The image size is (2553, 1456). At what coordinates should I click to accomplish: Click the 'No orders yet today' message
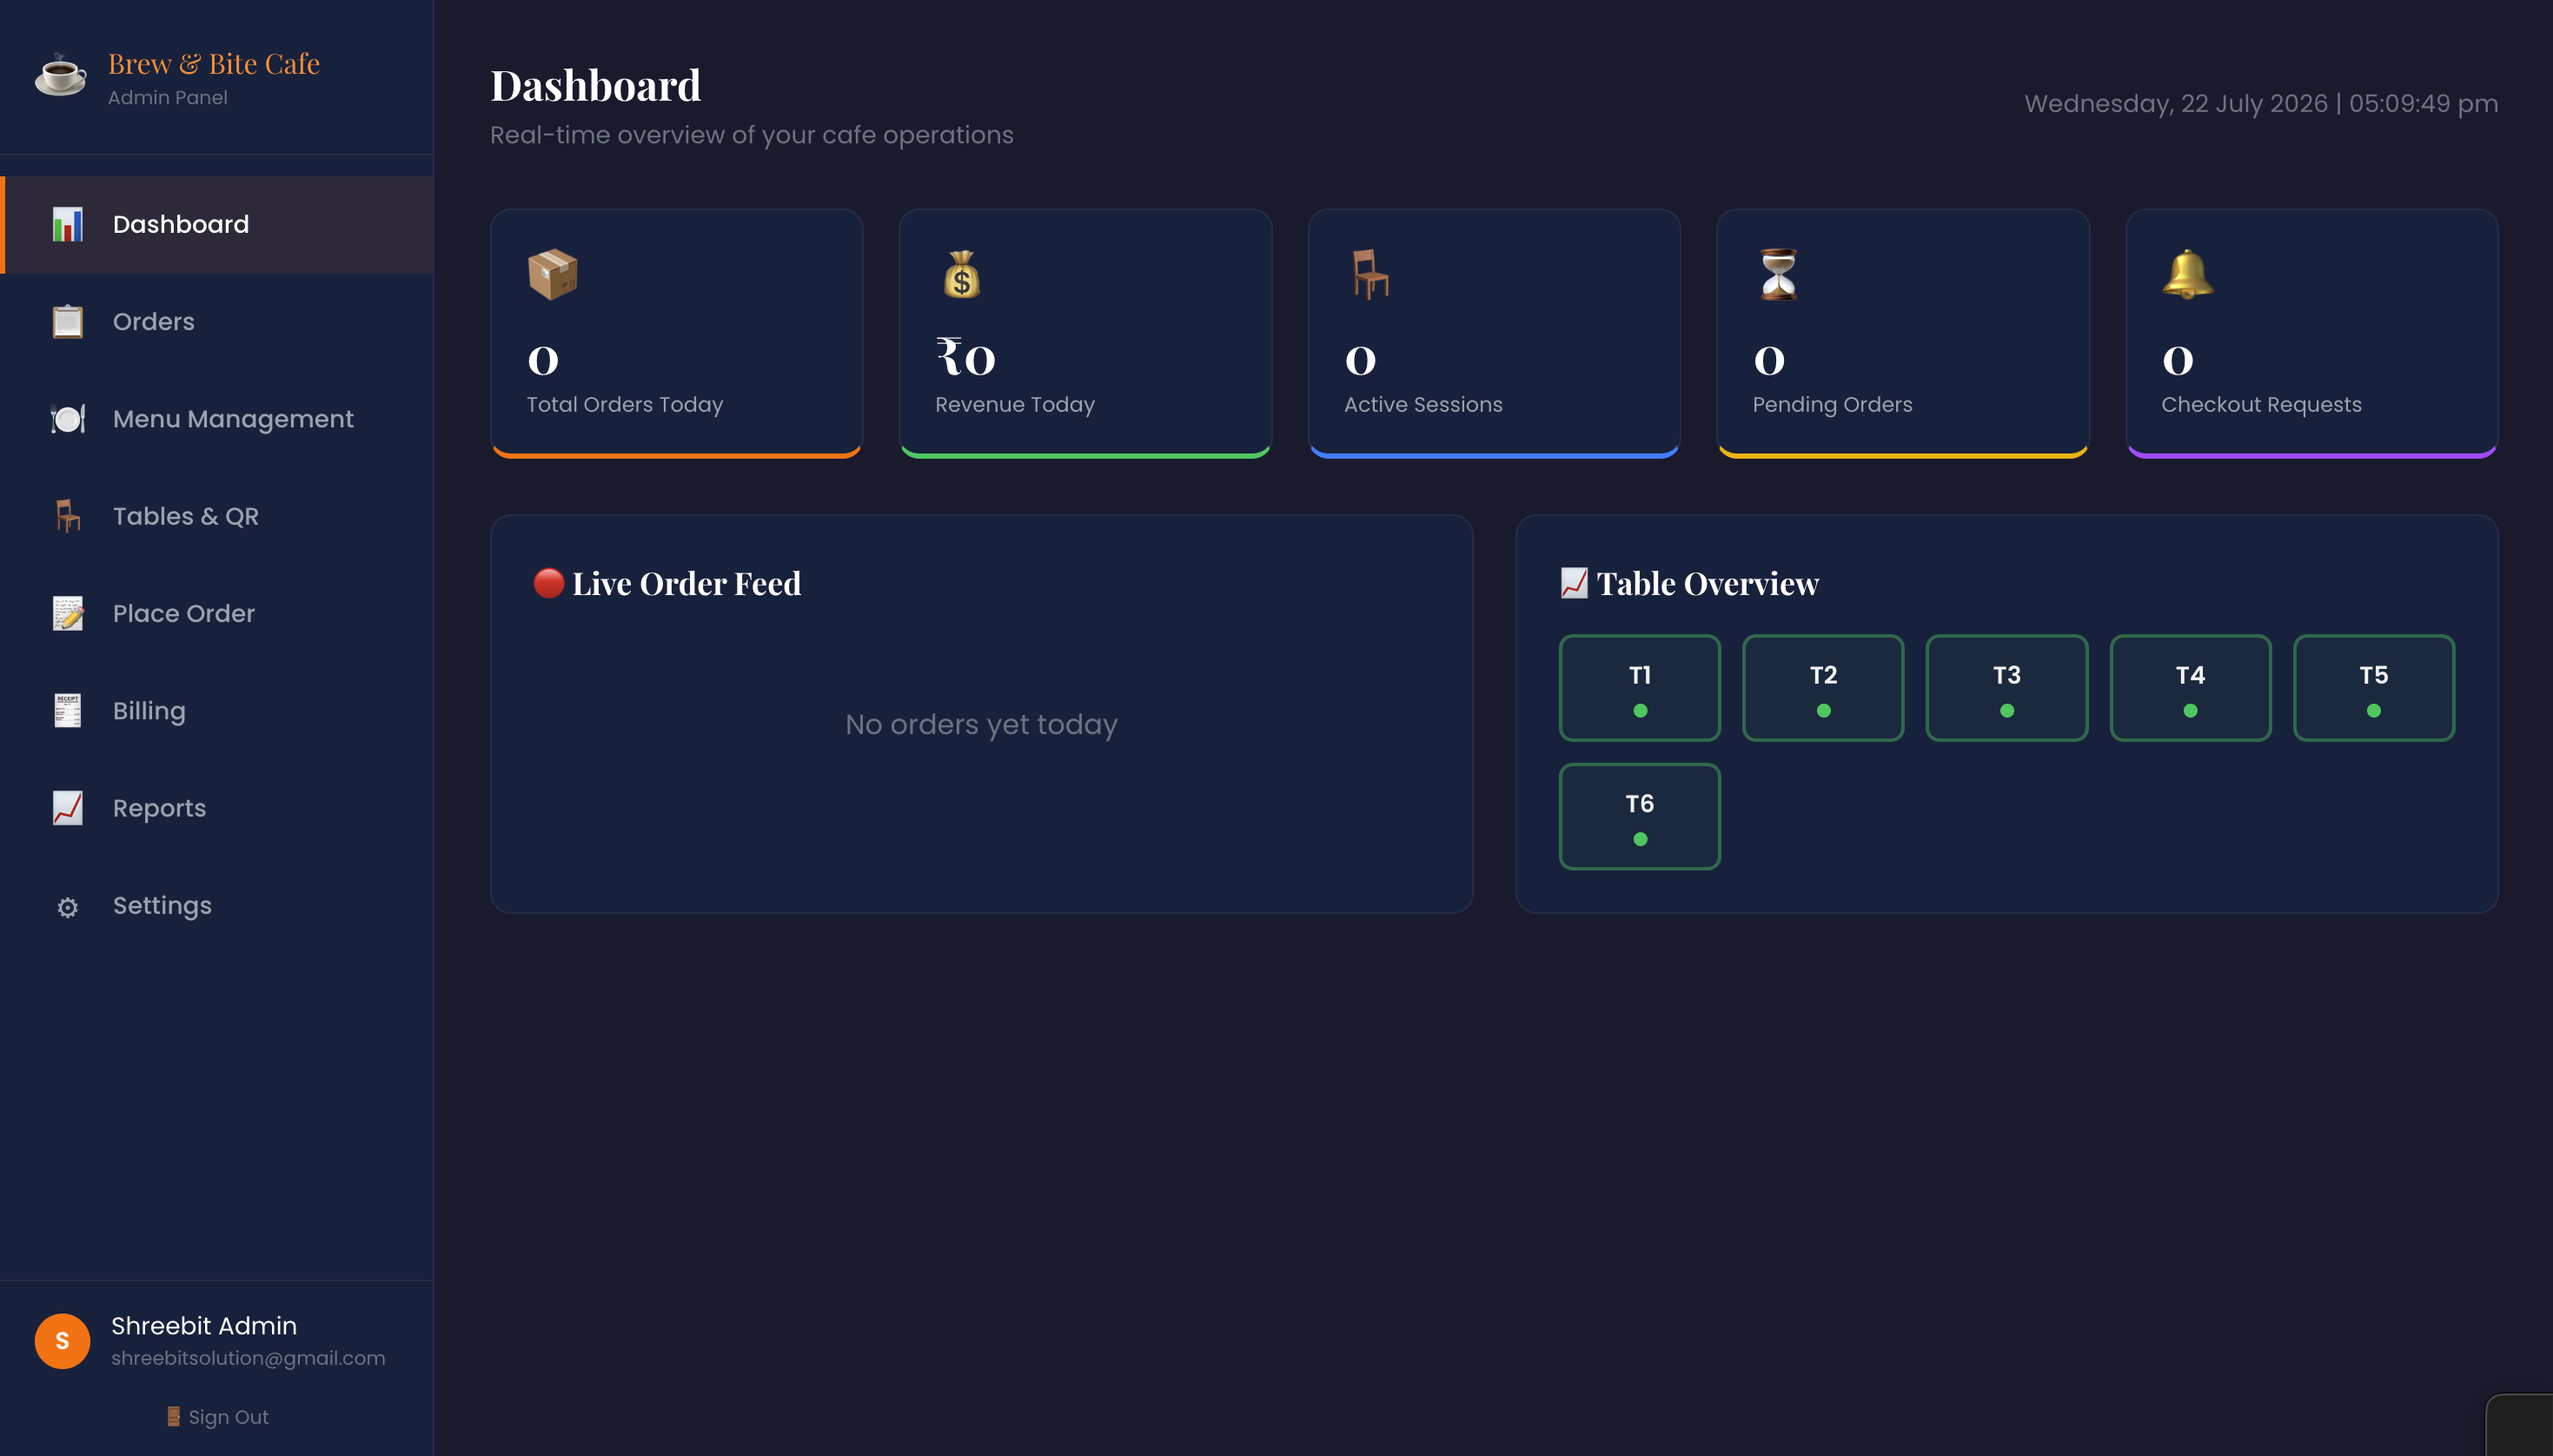(981, 724)
